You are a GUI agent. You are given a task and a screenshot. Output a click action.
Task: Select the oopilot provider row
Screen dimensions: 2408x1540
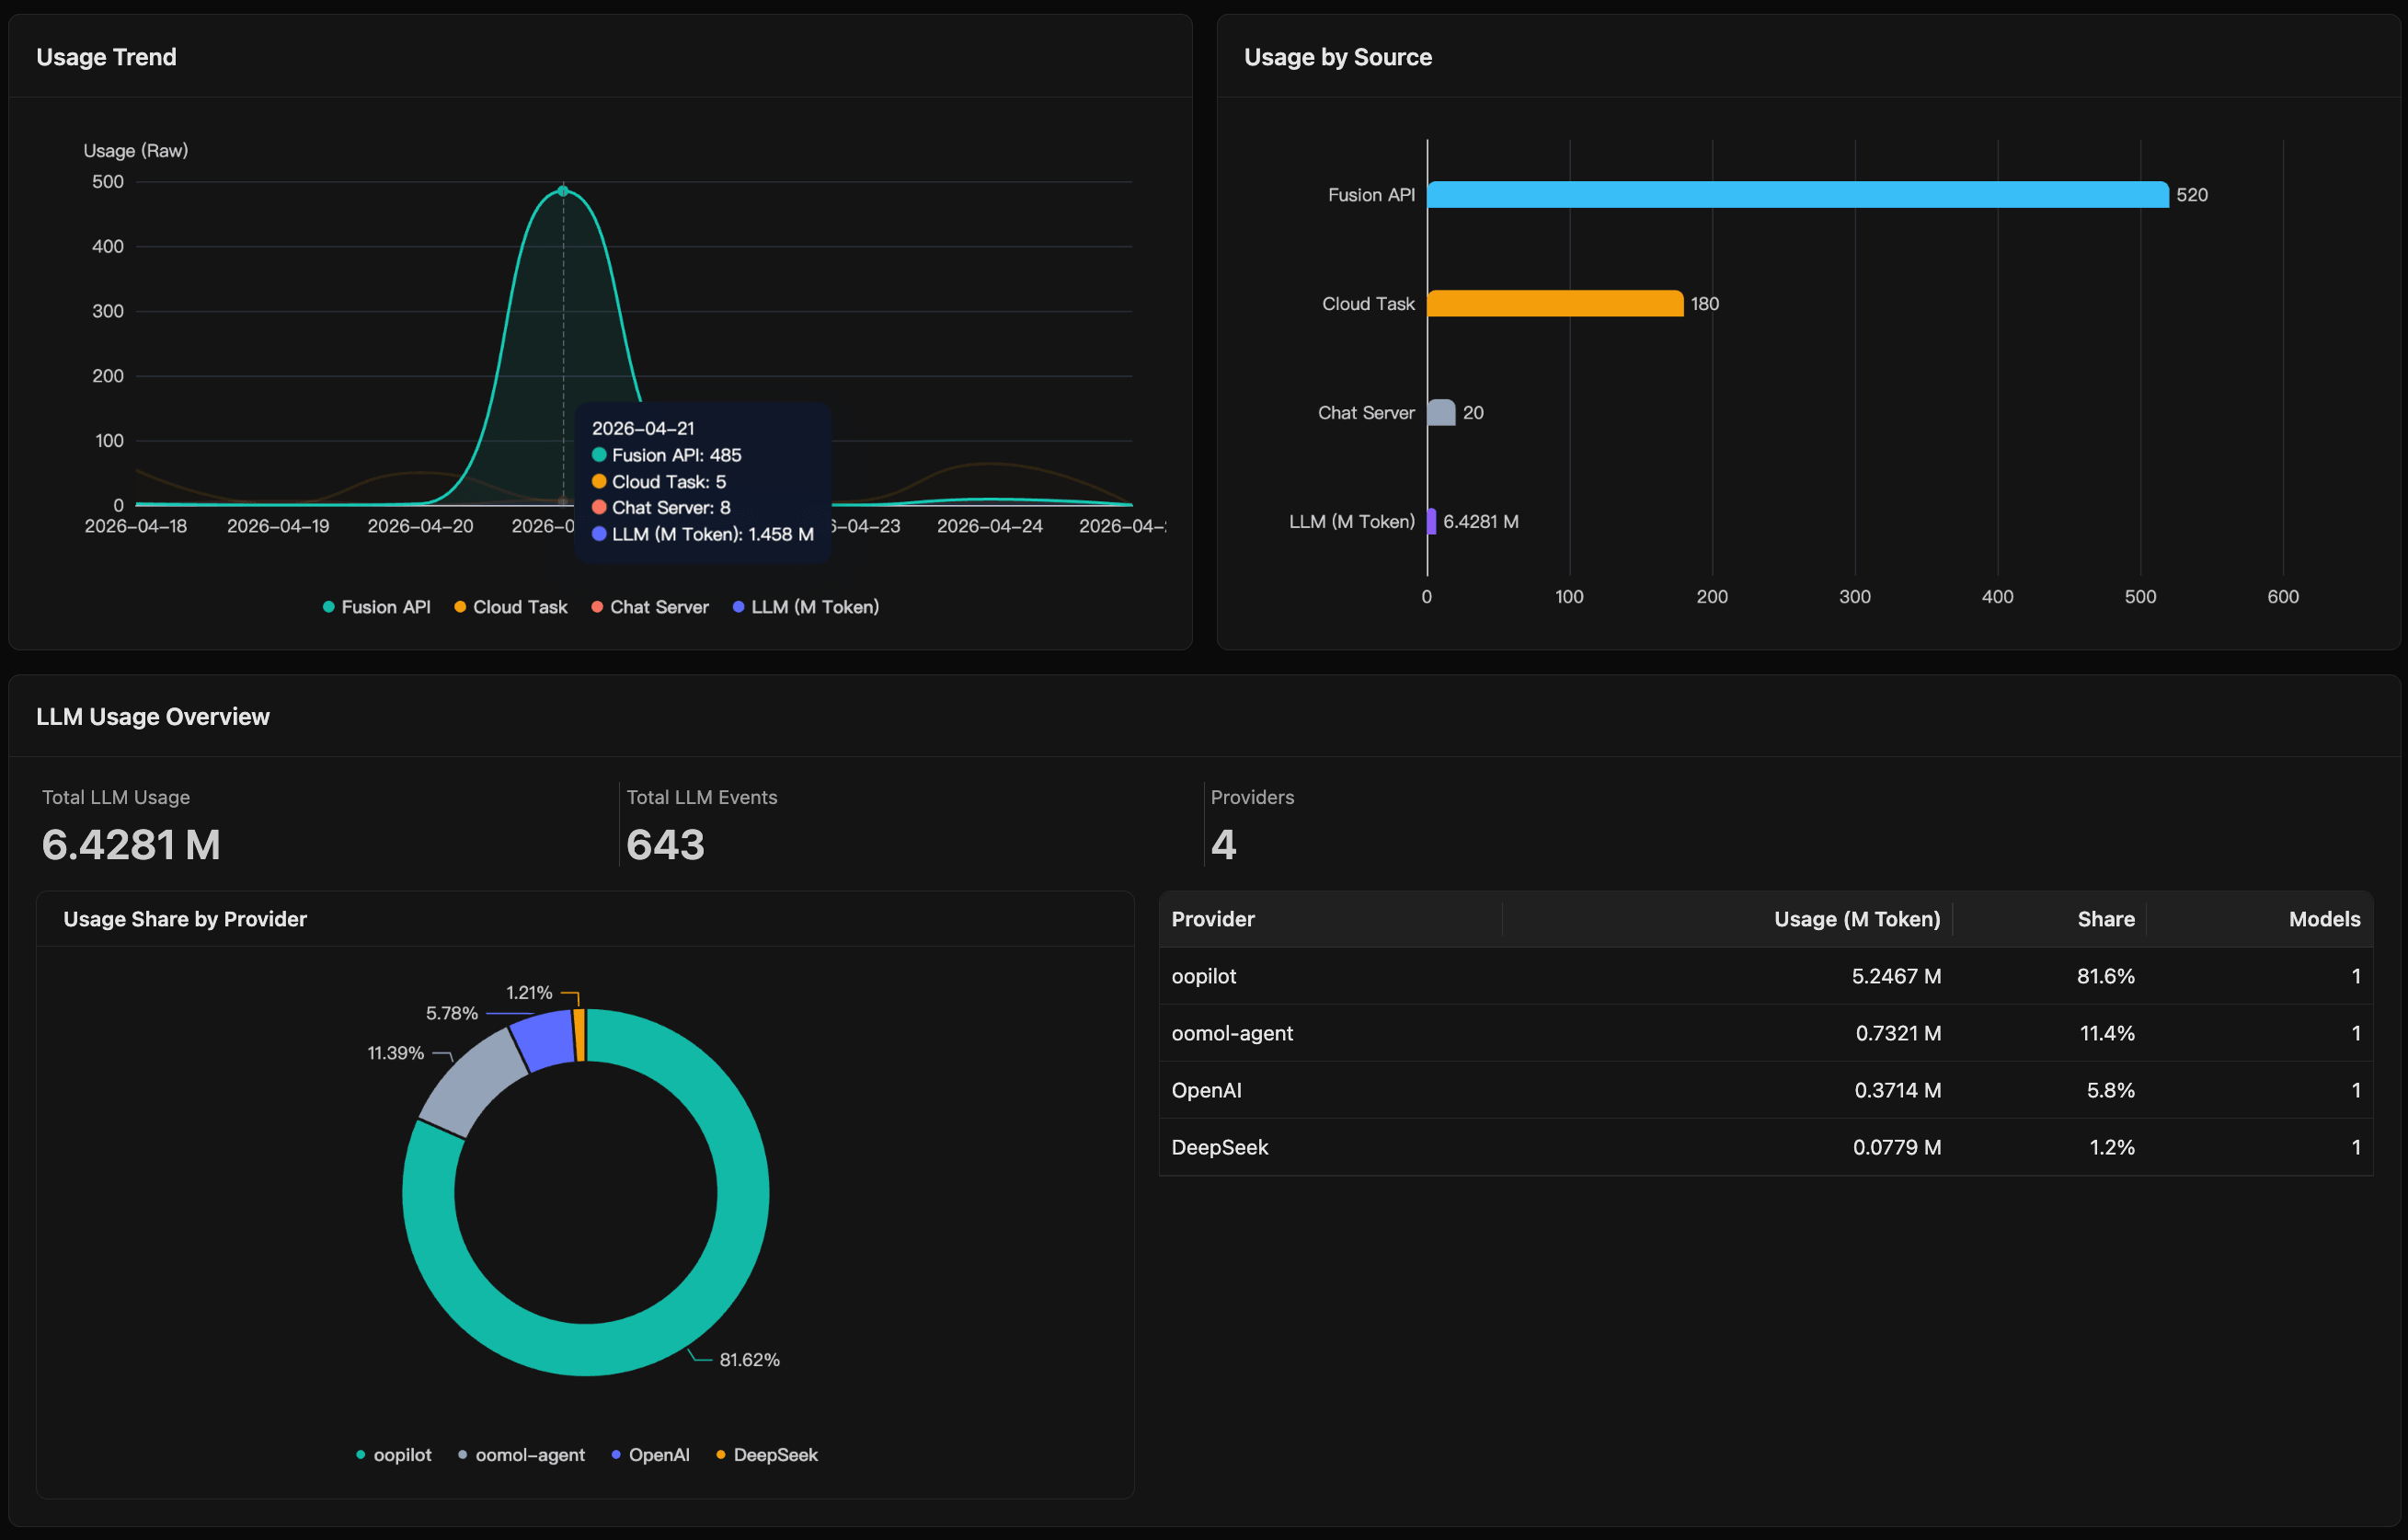point(1766,976)
